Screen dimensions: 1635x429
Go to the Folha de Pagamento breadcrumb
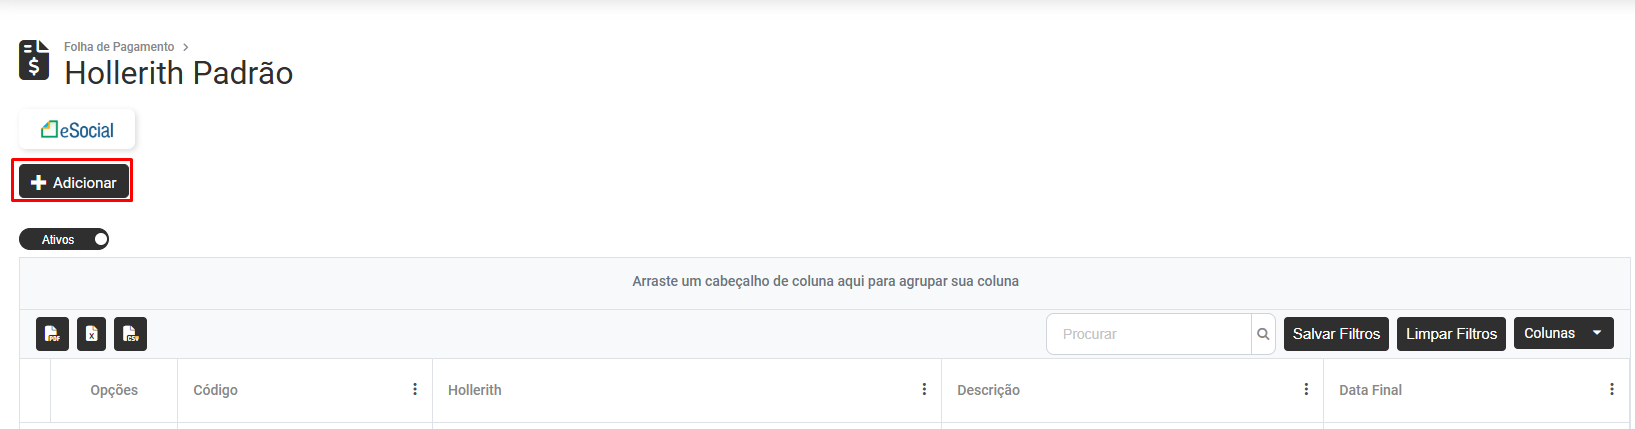pyautogui.click(x=119, y=47)
